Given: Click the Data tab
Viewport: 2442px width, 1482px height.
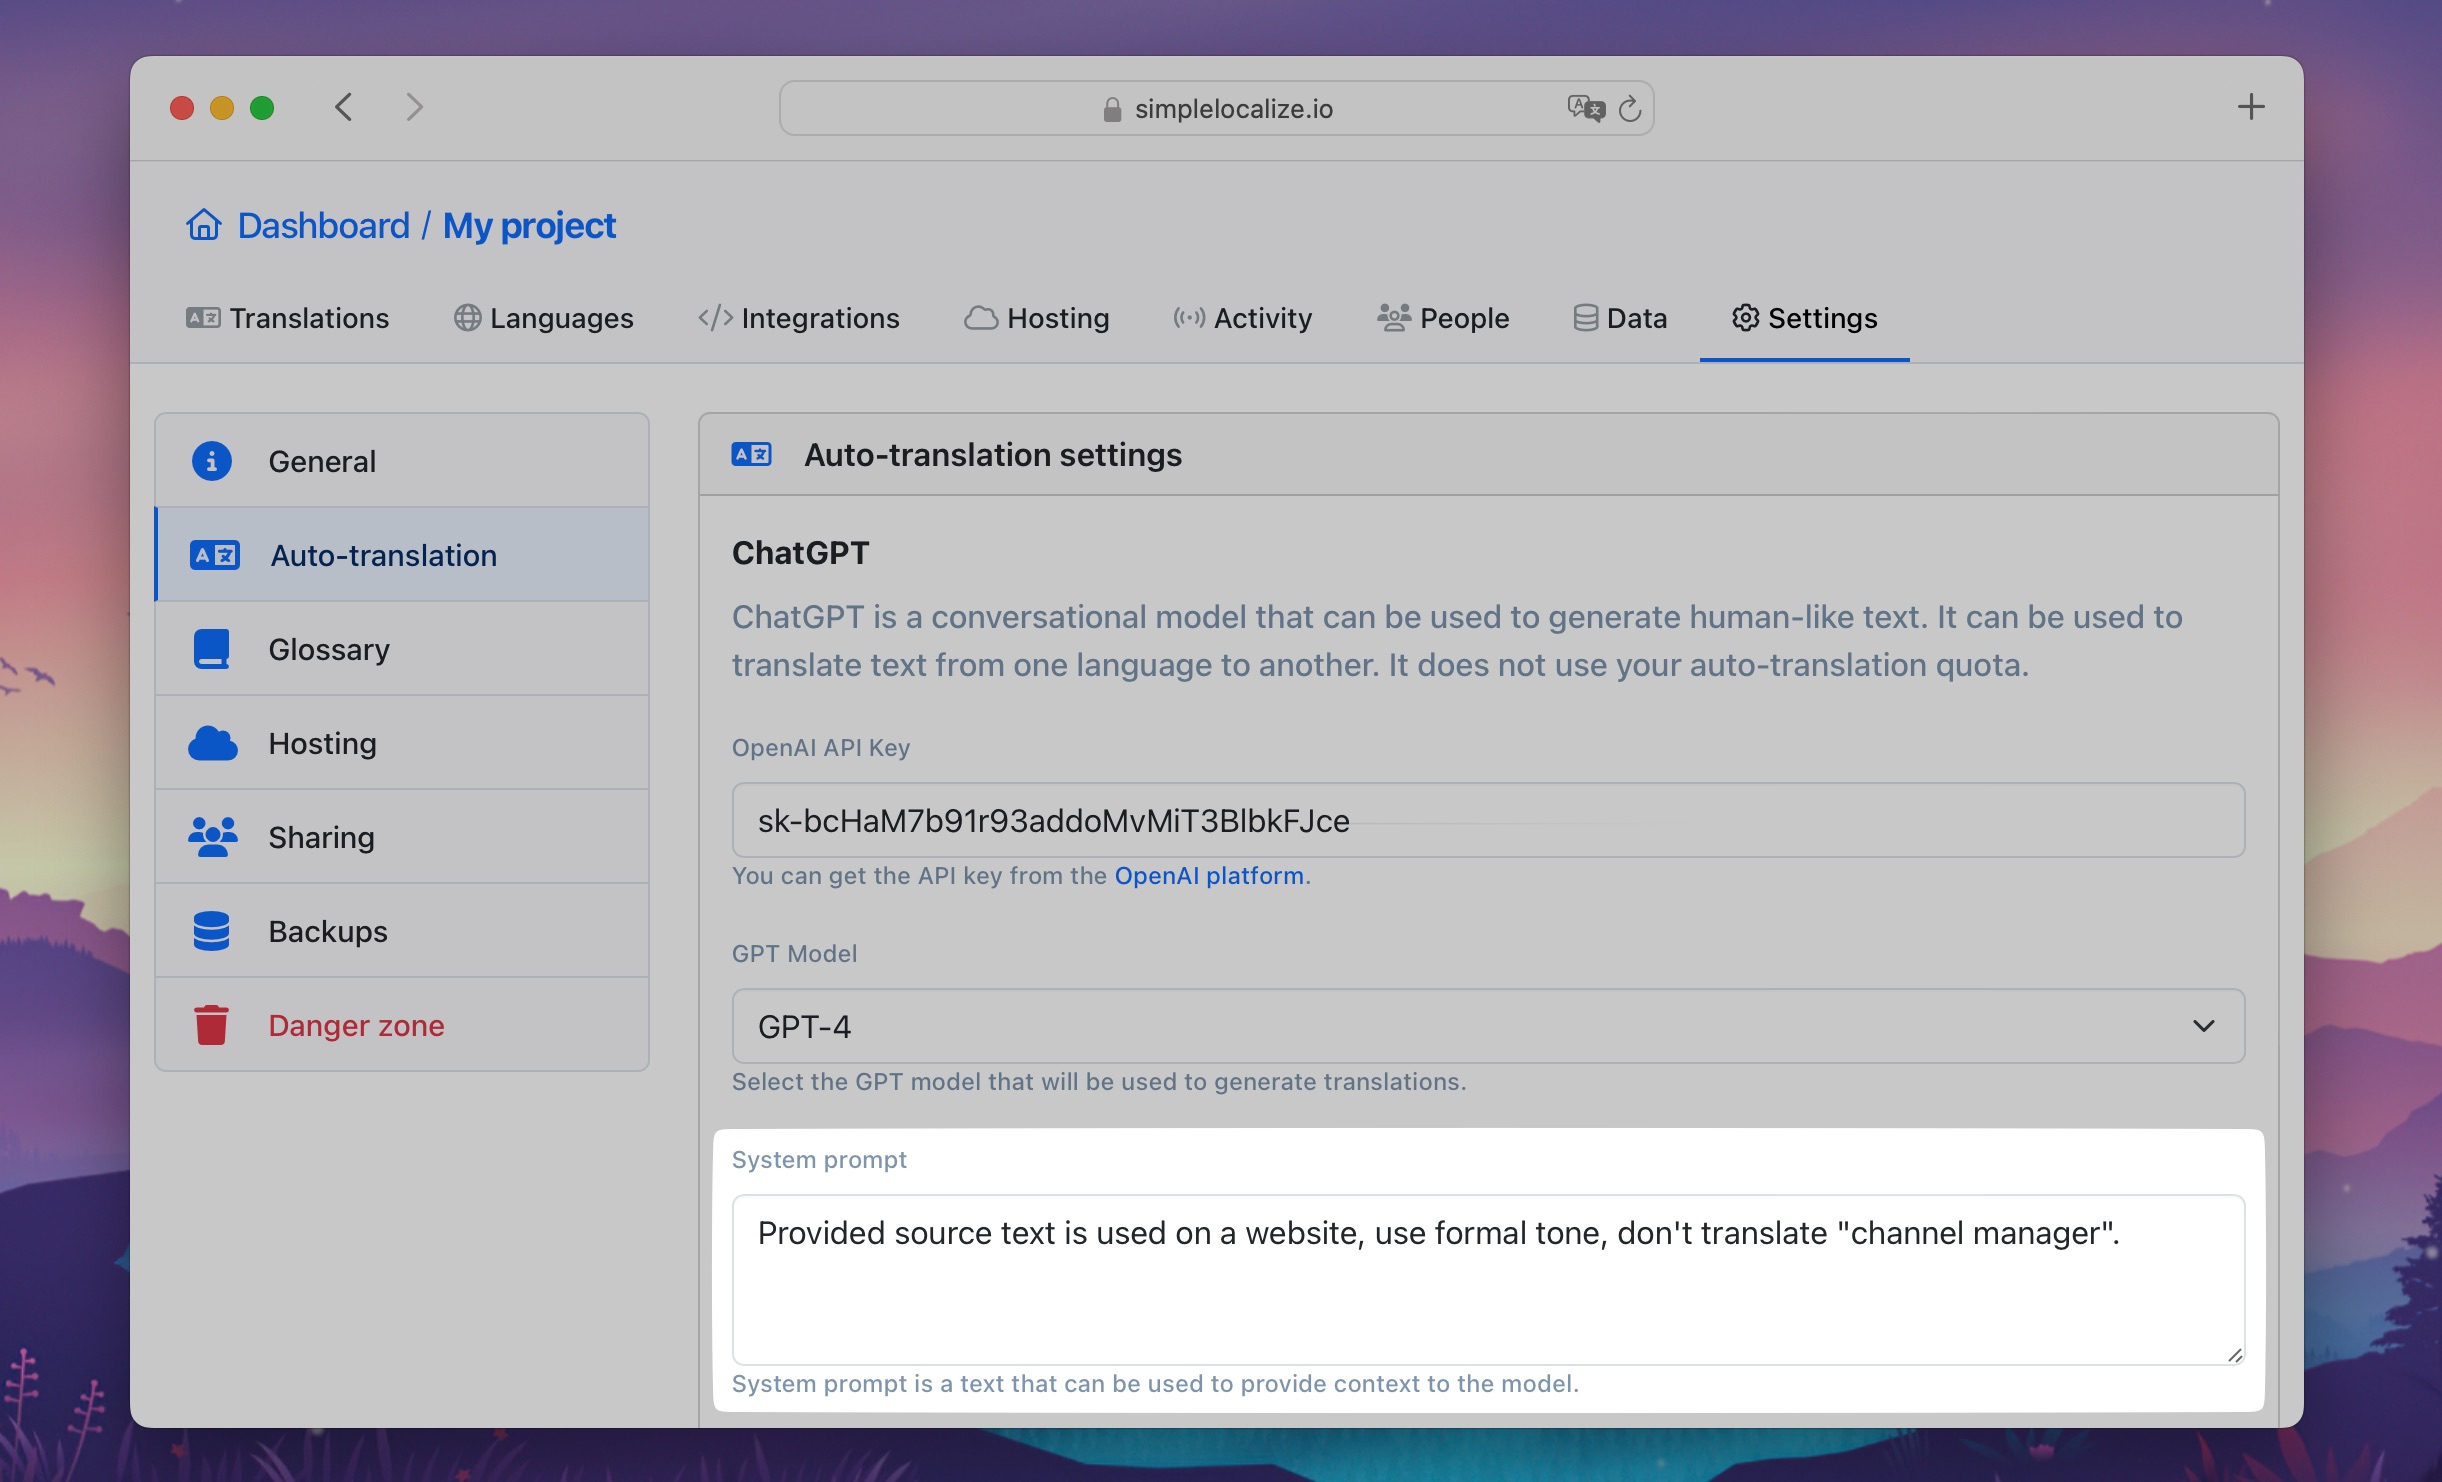Looking at the screenshot, I should coord(1622,317).
